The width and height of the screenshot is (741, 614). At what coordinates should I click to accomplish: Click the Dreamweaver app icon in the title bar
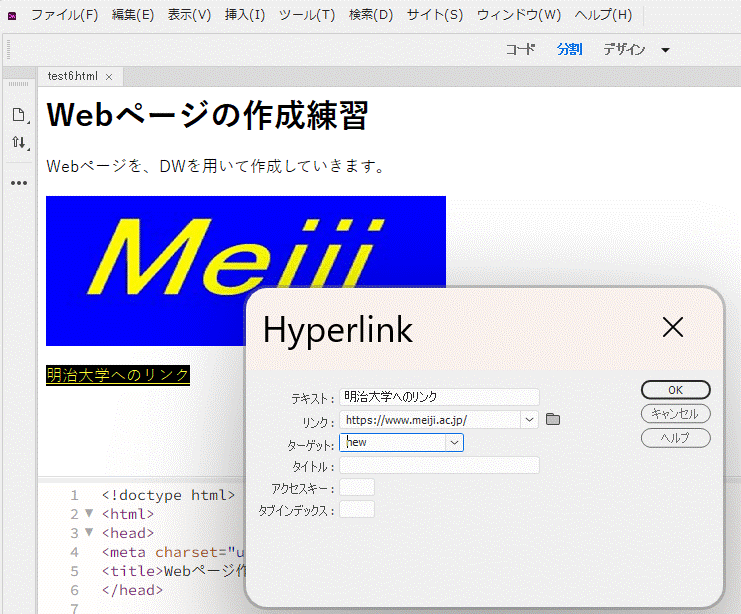click(12, 15)
